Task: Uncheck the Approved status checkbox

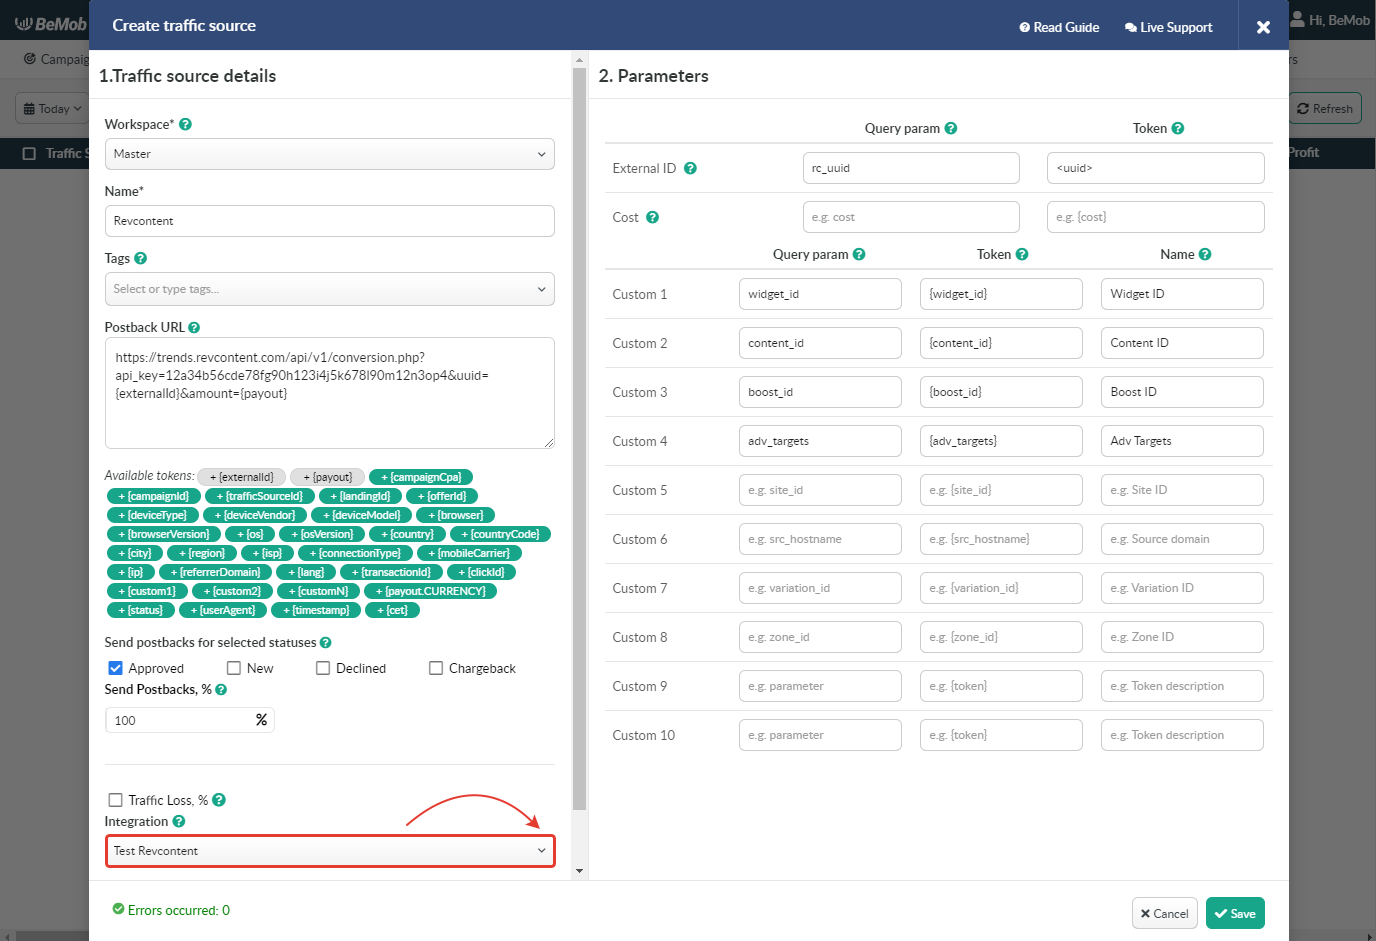Action: coord(115,668)
